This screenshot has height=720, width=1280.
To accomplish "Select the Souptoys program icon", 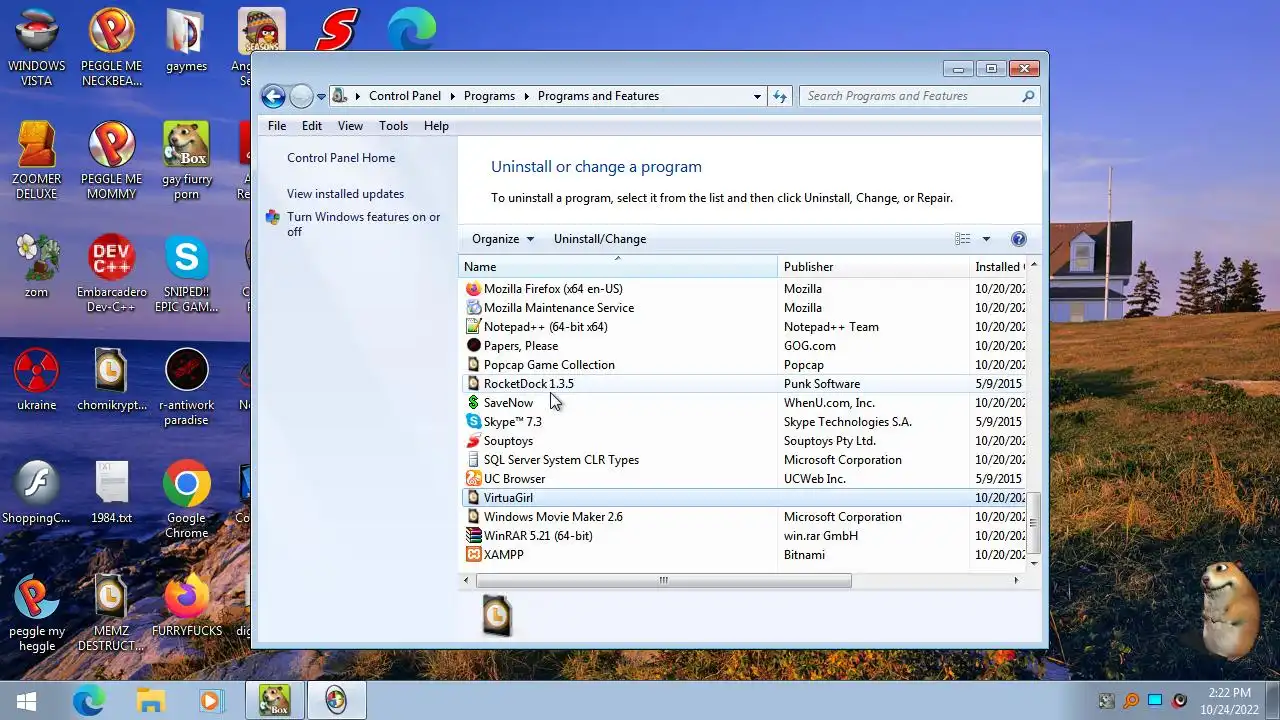I will [474, 441].
